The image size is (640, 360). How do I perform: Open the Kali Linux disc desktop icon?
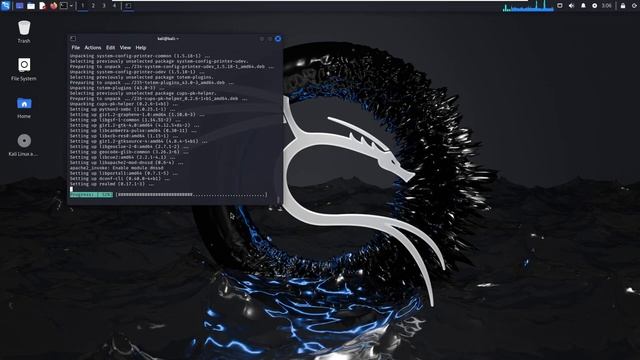pos(24,145)
